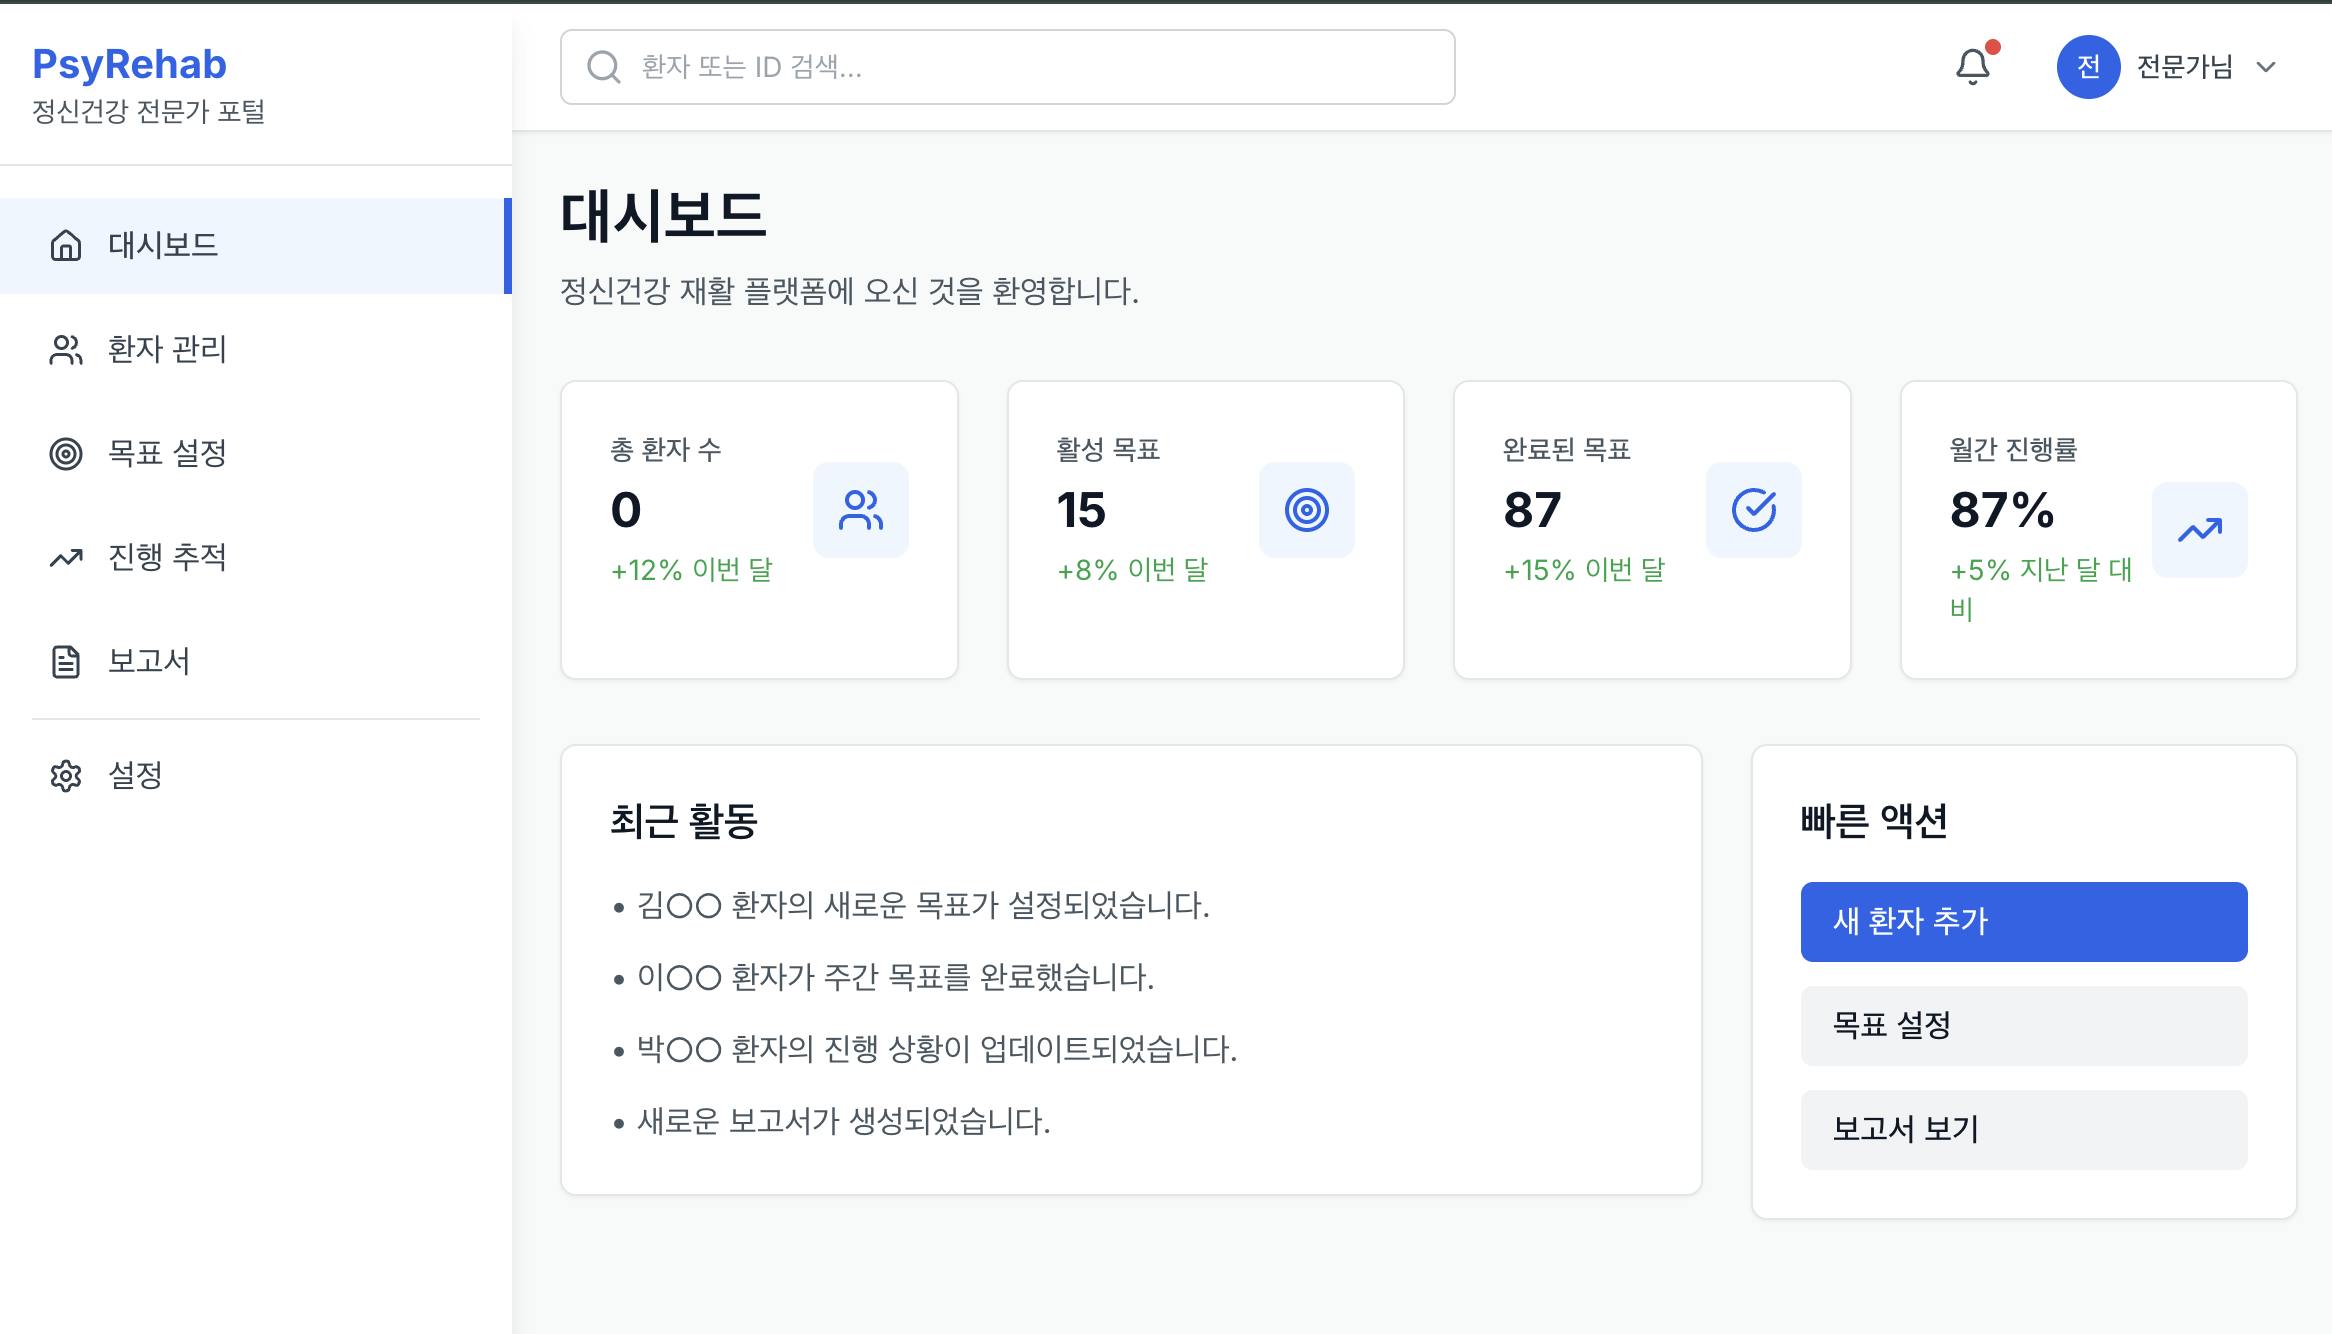Click the +5% 지난 달 대비 text
The image size is (2332, 1334).
(x=2041, y=589)
